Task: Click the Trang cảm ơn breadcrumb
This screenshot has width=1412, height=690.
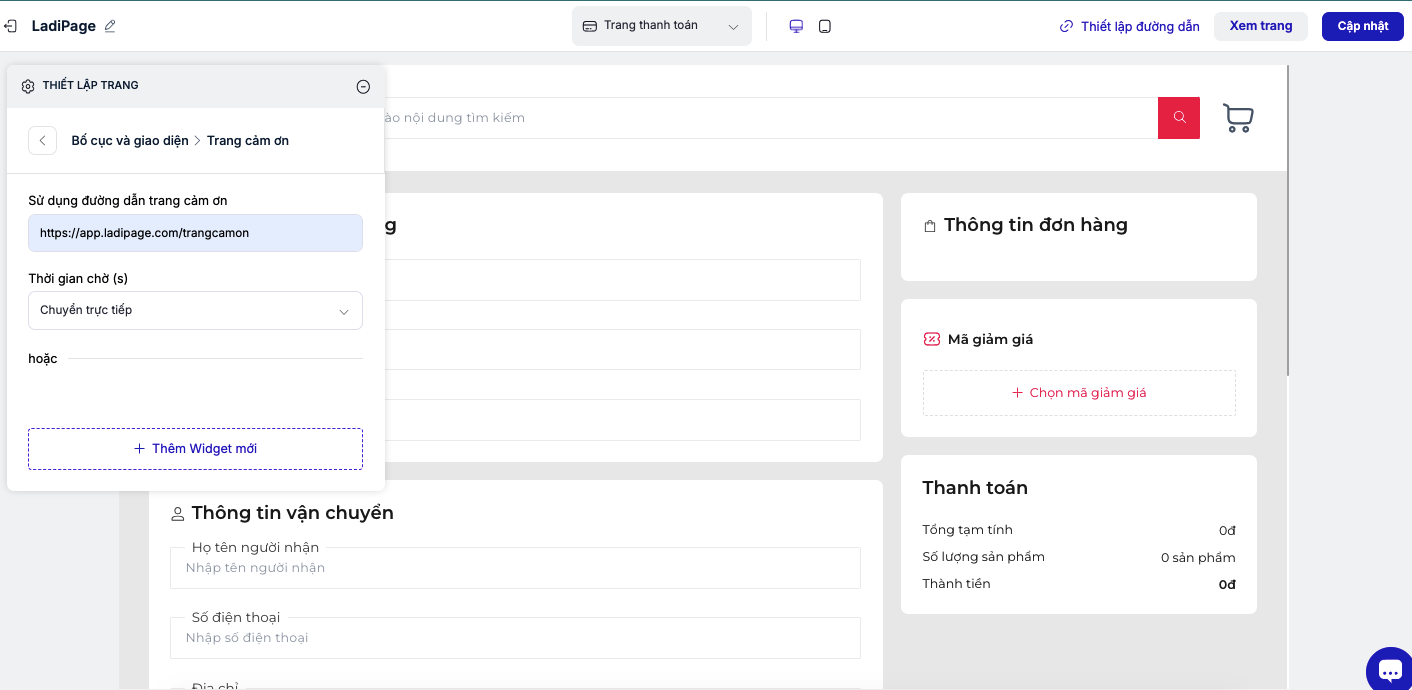Action: click(248, 141)
